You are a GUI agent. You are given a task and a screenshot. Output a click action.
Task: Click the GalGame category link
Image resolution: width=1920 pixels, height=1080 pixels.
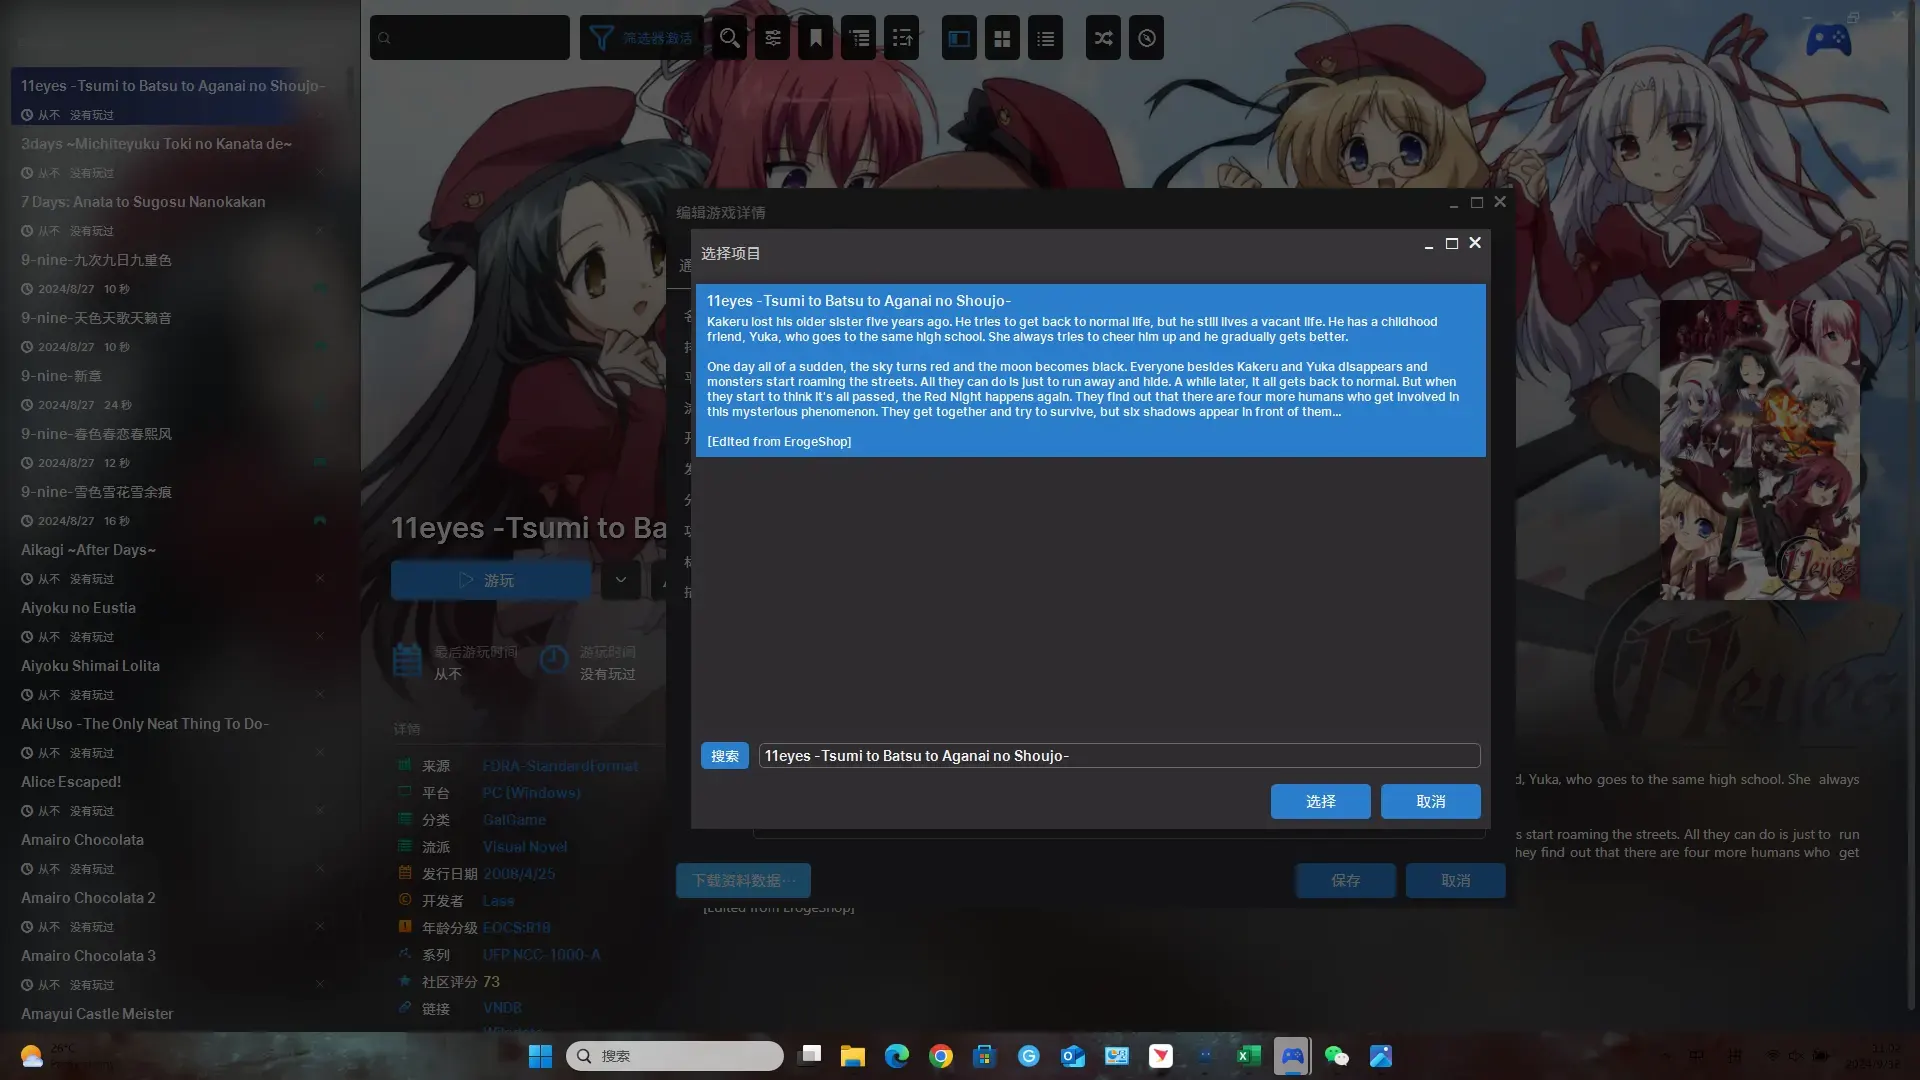(514, 820)
